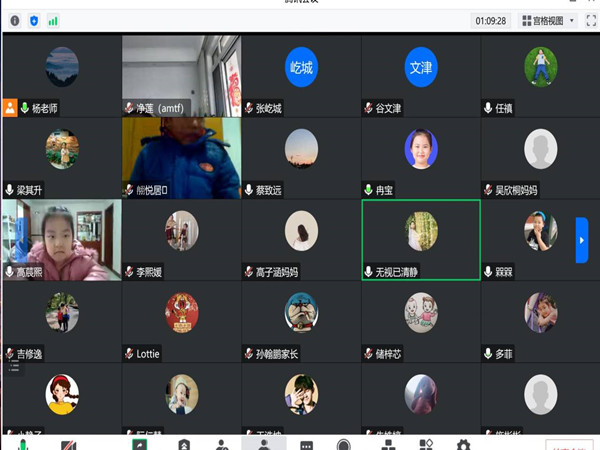Click muted mic icon beside 高子涵妈妈
The width and height of the screenshot is (600, 450).
click(x=249, y=272)
